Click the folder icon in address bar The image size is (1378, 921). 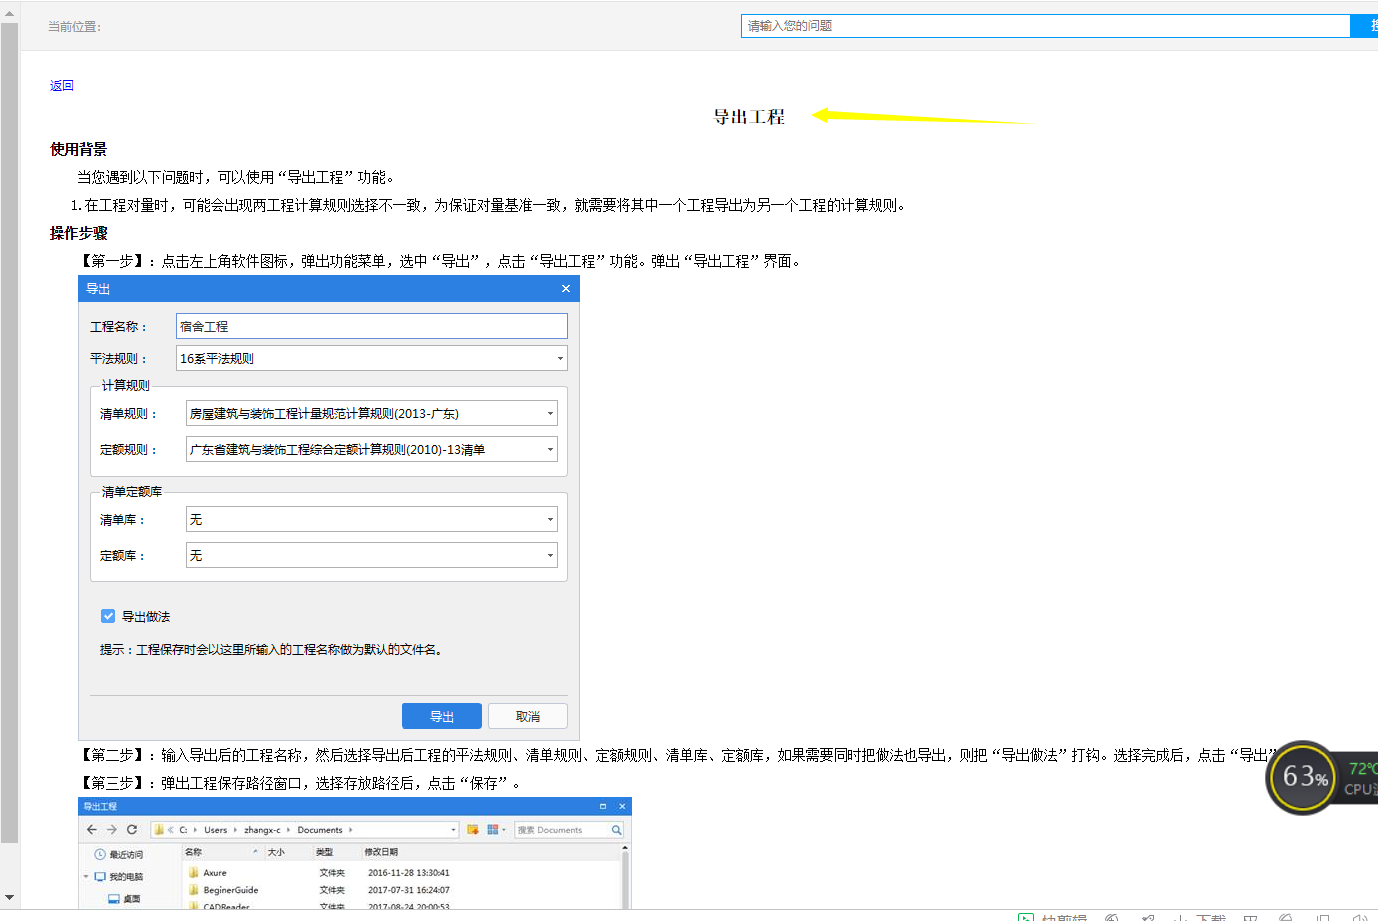coord(159,830)
